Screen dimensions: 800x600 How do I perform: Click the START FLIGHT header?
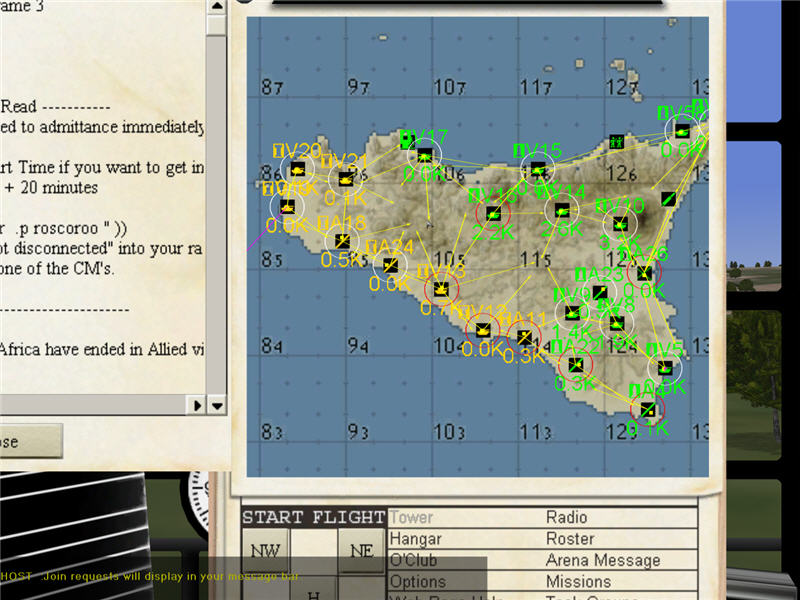pyautogui.click(x=314, y=517)
